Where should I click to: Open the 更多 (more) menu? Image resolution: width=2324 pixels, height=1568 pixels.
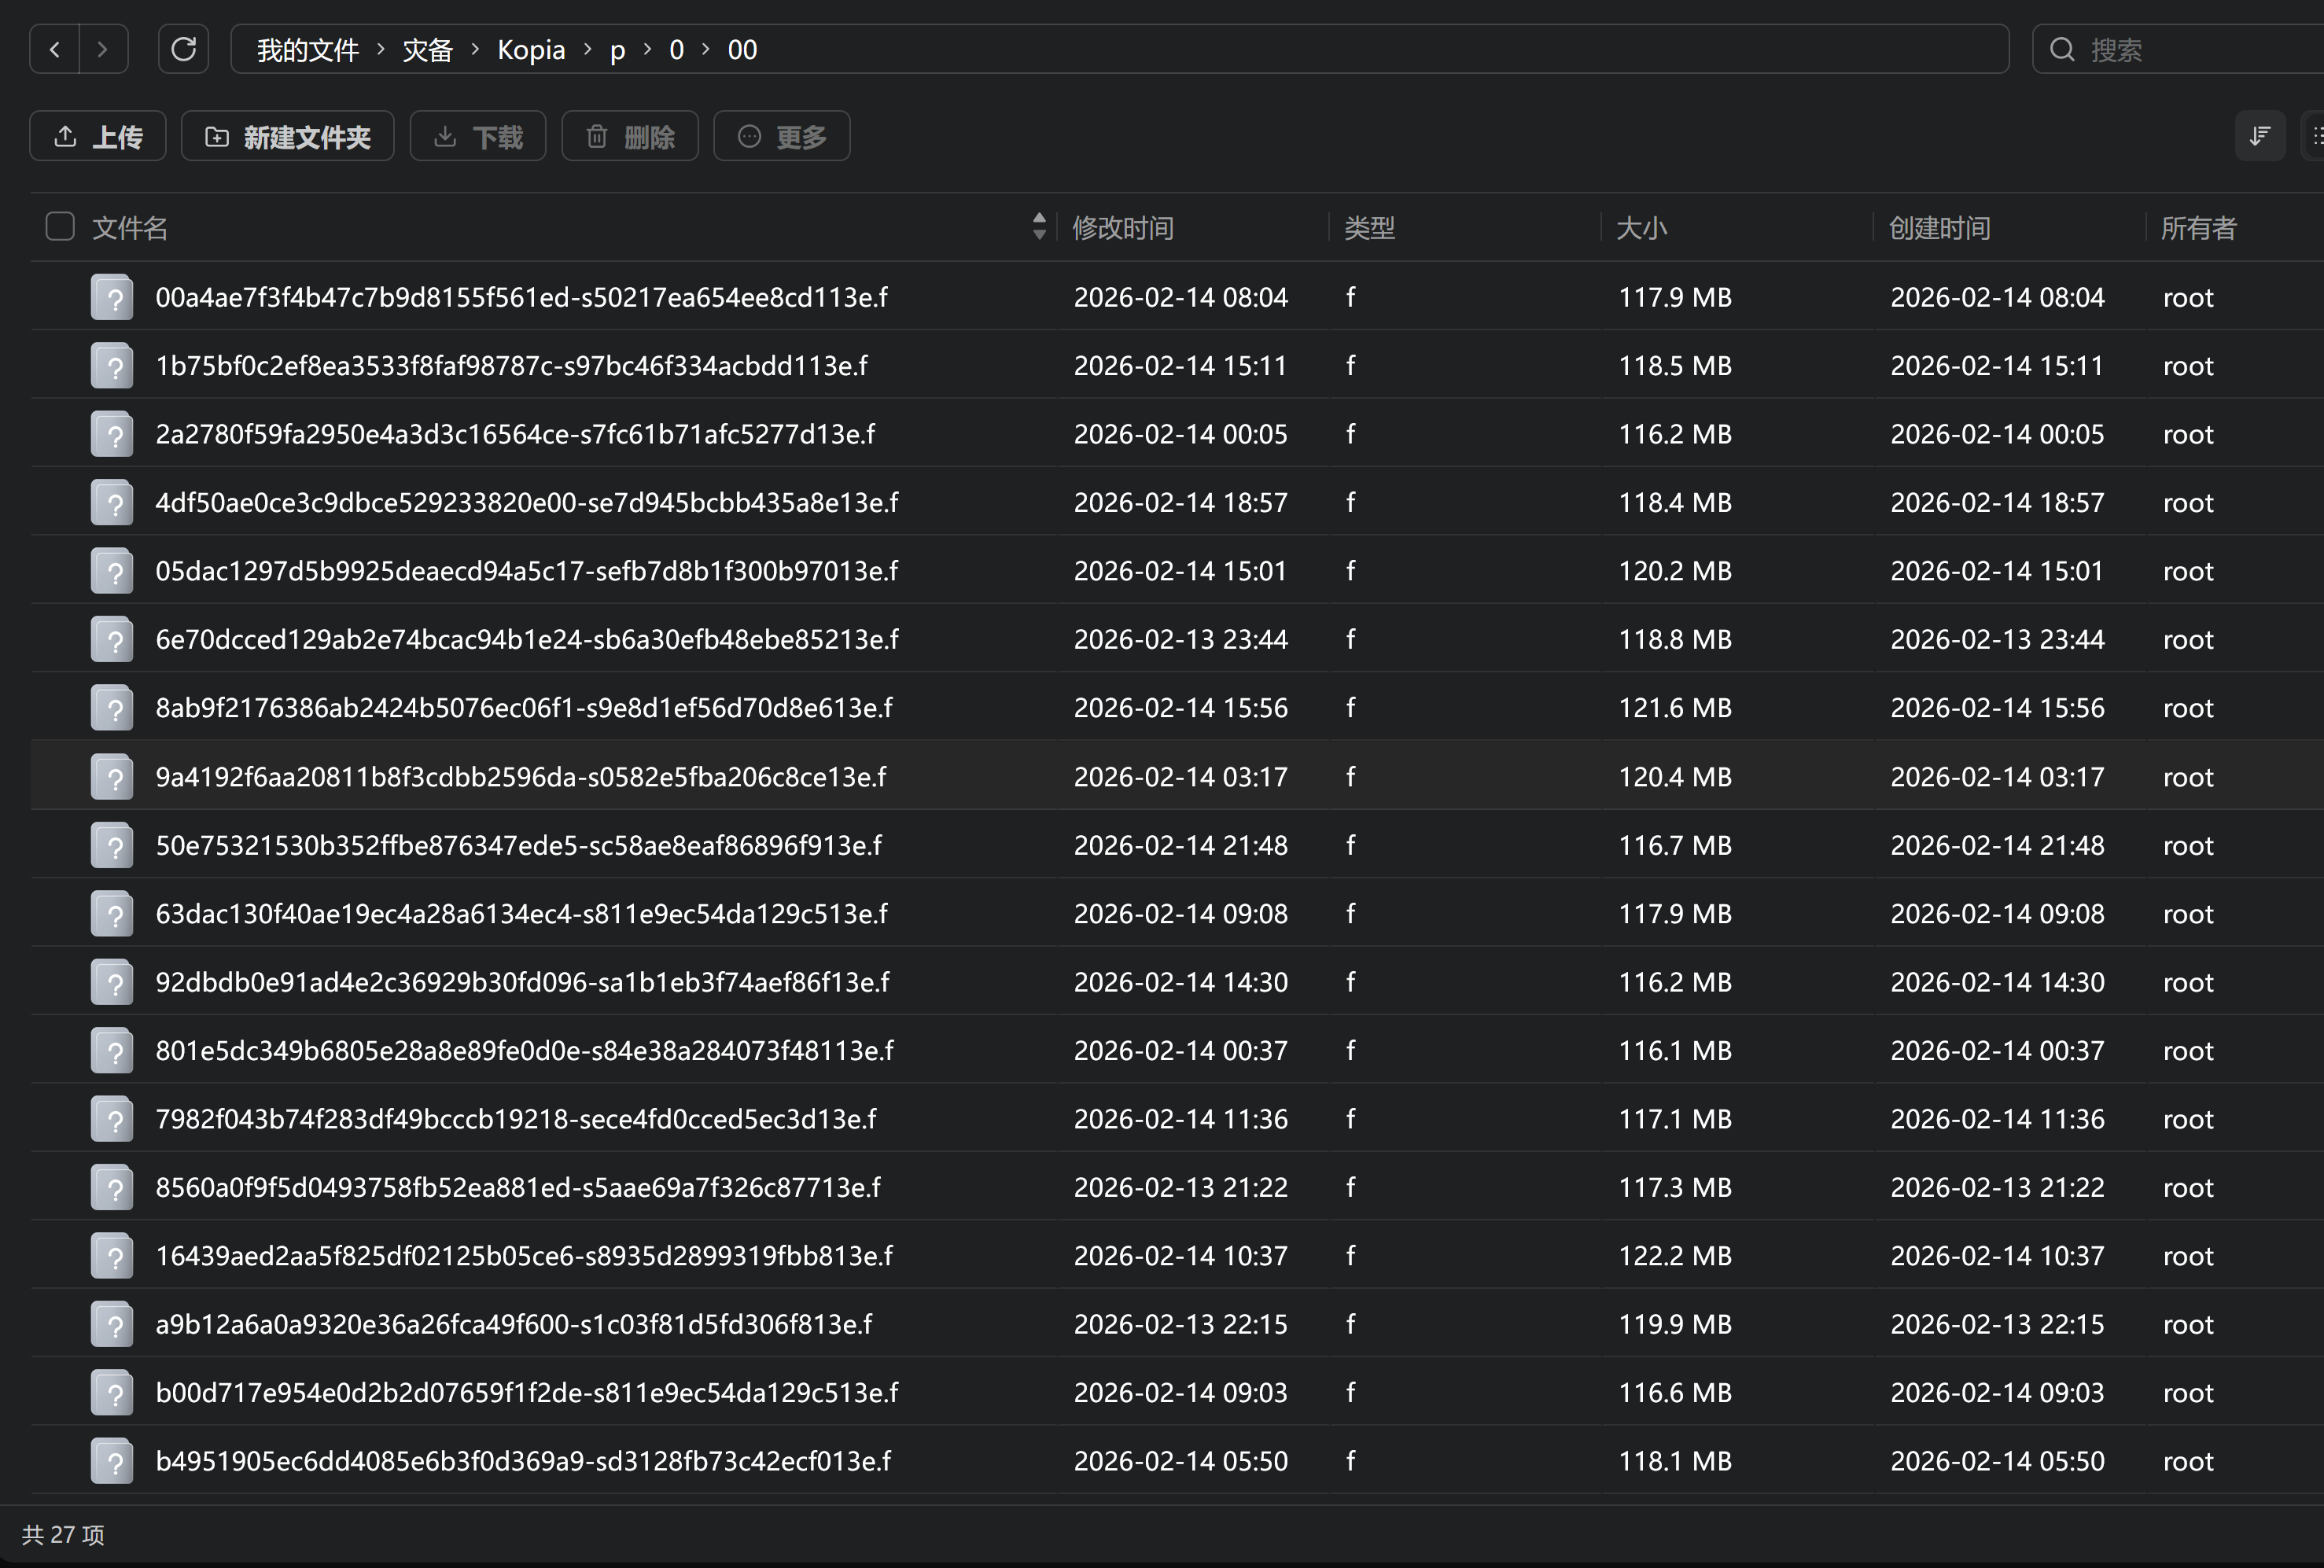(781, 136)
